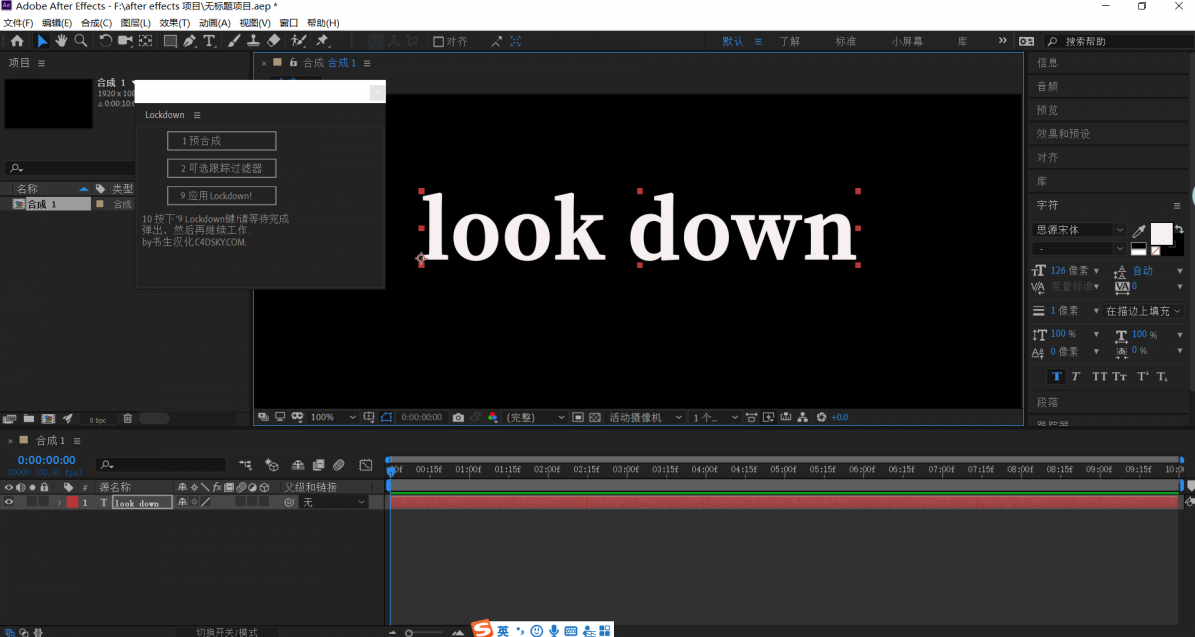Viewport: 1195px width, 637px height.
Task: Click the graph editor icon in timeline
Action: point(366,465)
